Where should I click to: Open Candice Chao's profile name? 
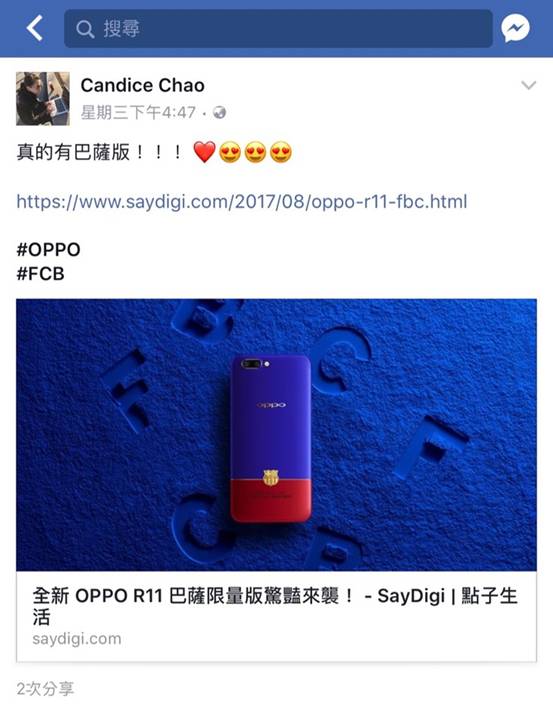pyautogui.click(x=143, y=85)
